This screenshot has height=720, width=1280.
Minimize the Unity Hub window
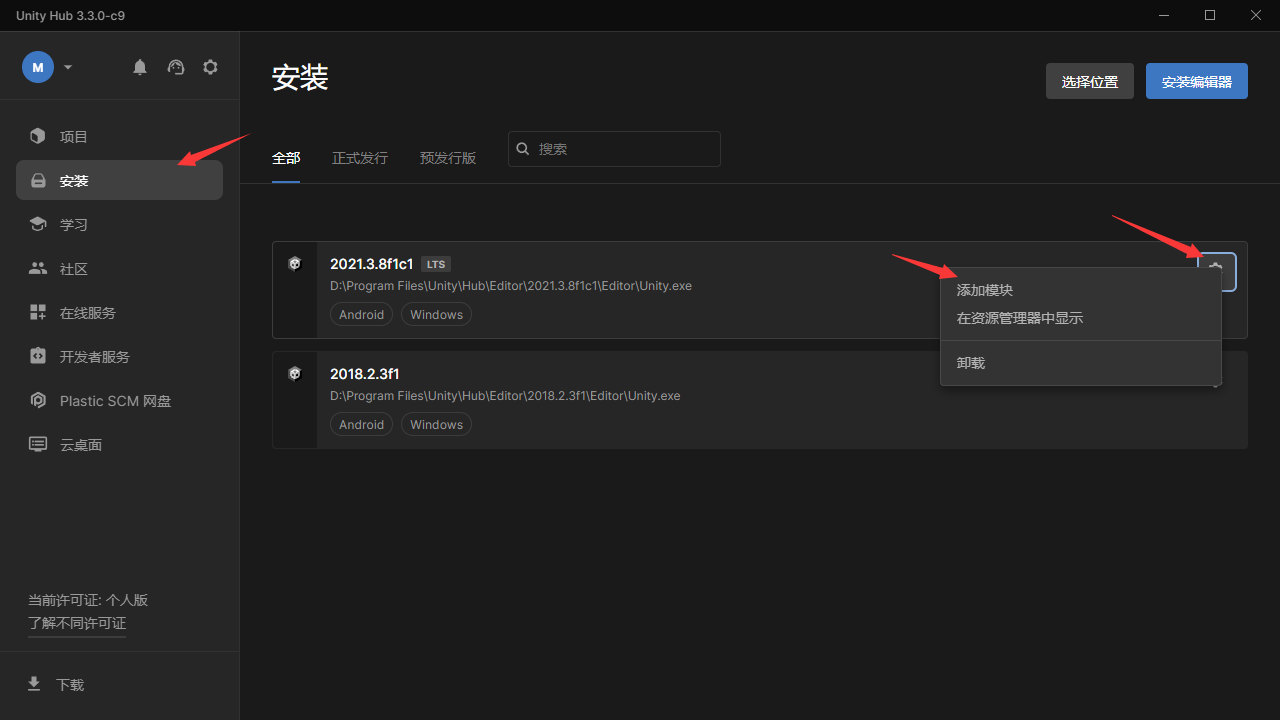coord(1164,15)
